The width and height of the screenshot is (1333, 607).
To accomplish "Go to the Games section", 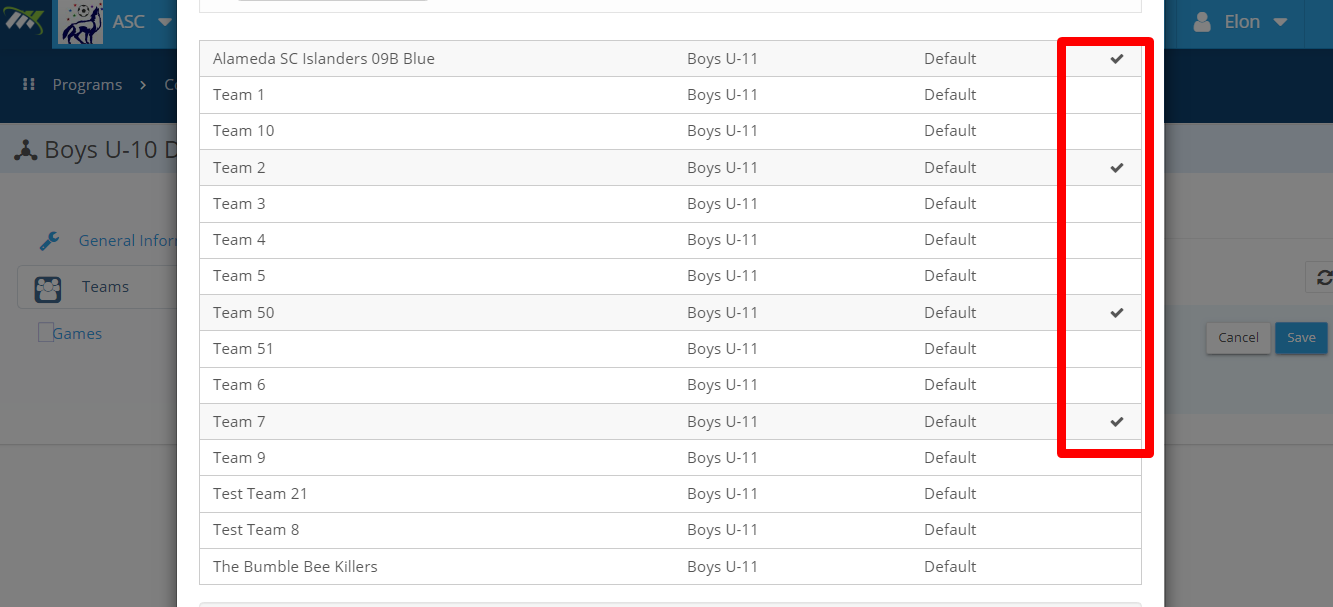I will 77,334.
